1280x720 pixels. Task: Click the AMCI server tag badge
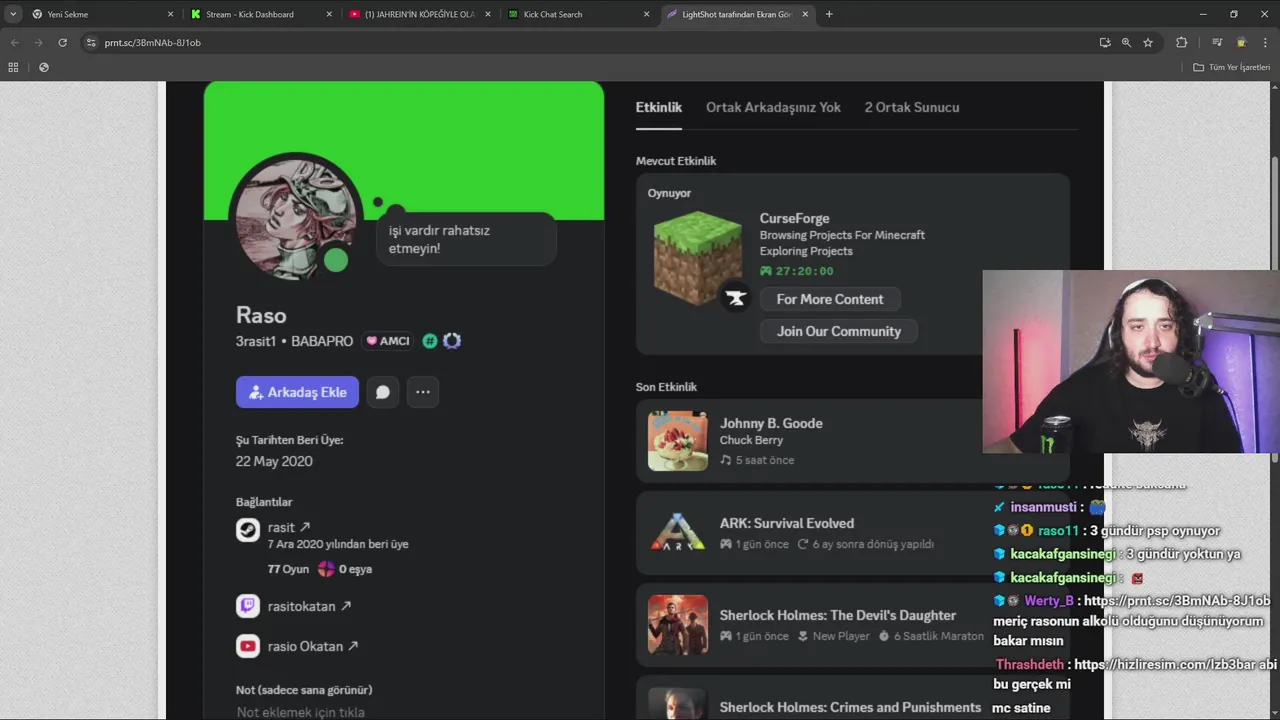[x=388, y=341]
